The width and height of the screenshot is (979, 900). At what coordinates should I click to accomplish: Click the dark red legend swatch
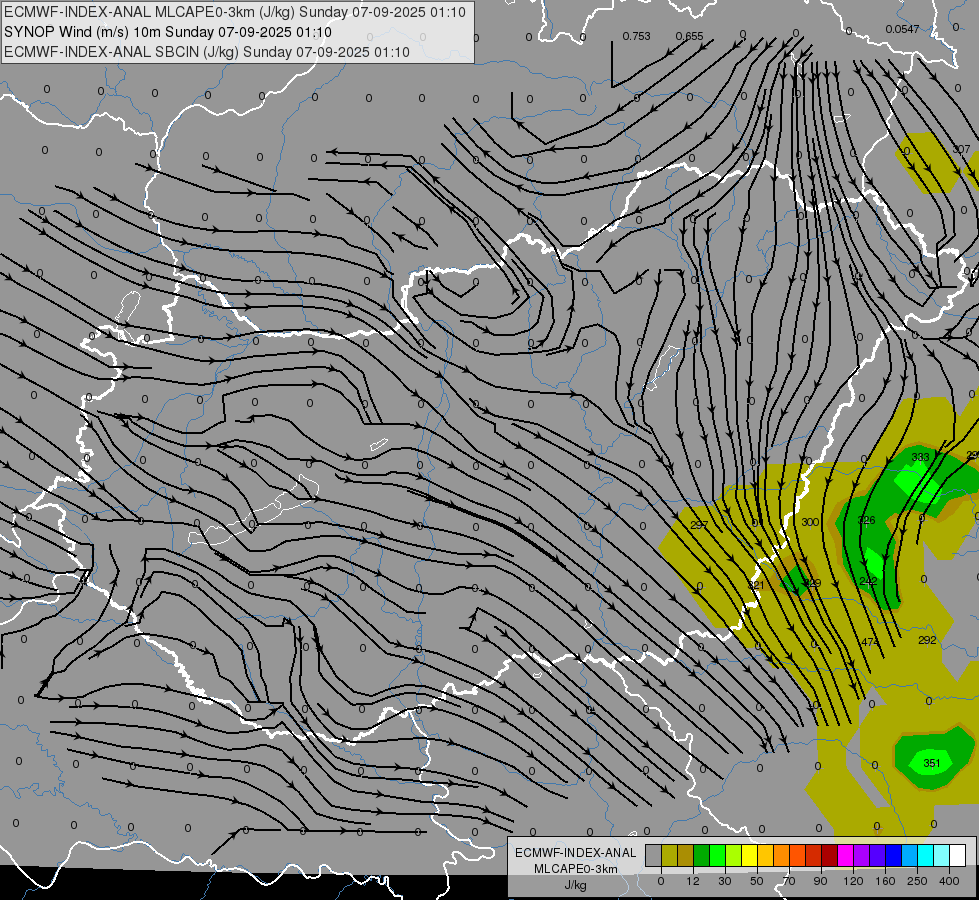(x=830, y=855)
